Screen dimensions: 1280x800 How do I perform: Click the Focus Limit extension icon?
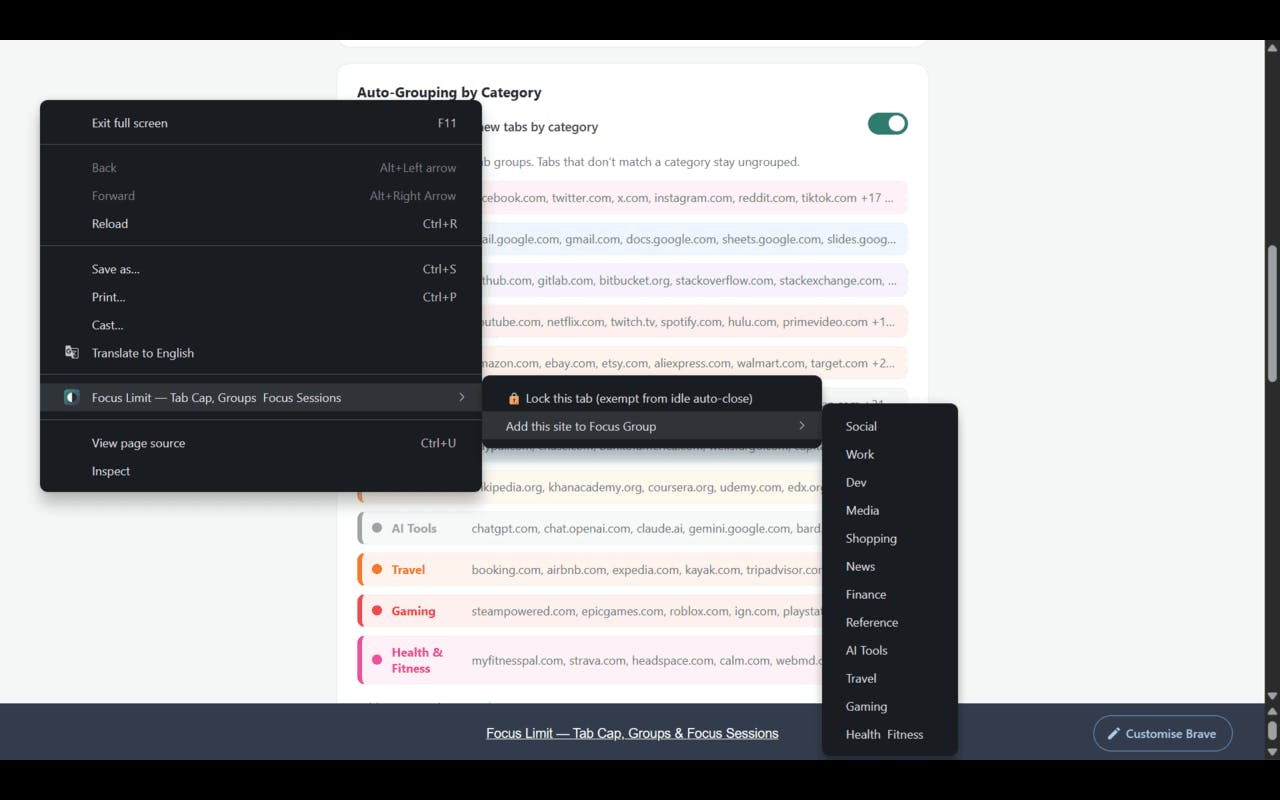pos(72,398)
